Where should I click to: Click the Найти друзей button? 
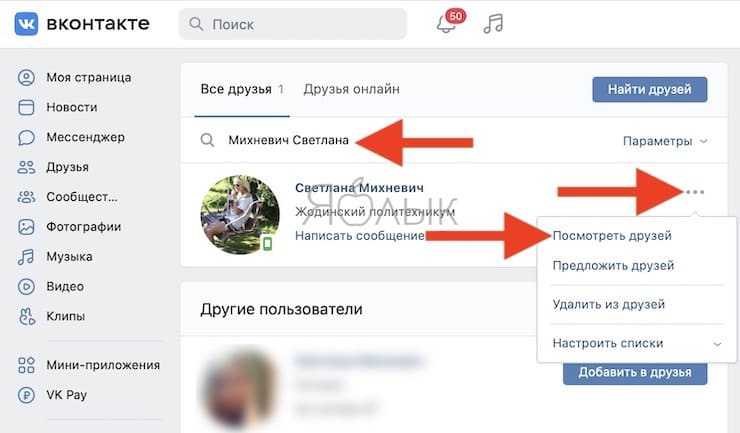click(x=649, y=89)
